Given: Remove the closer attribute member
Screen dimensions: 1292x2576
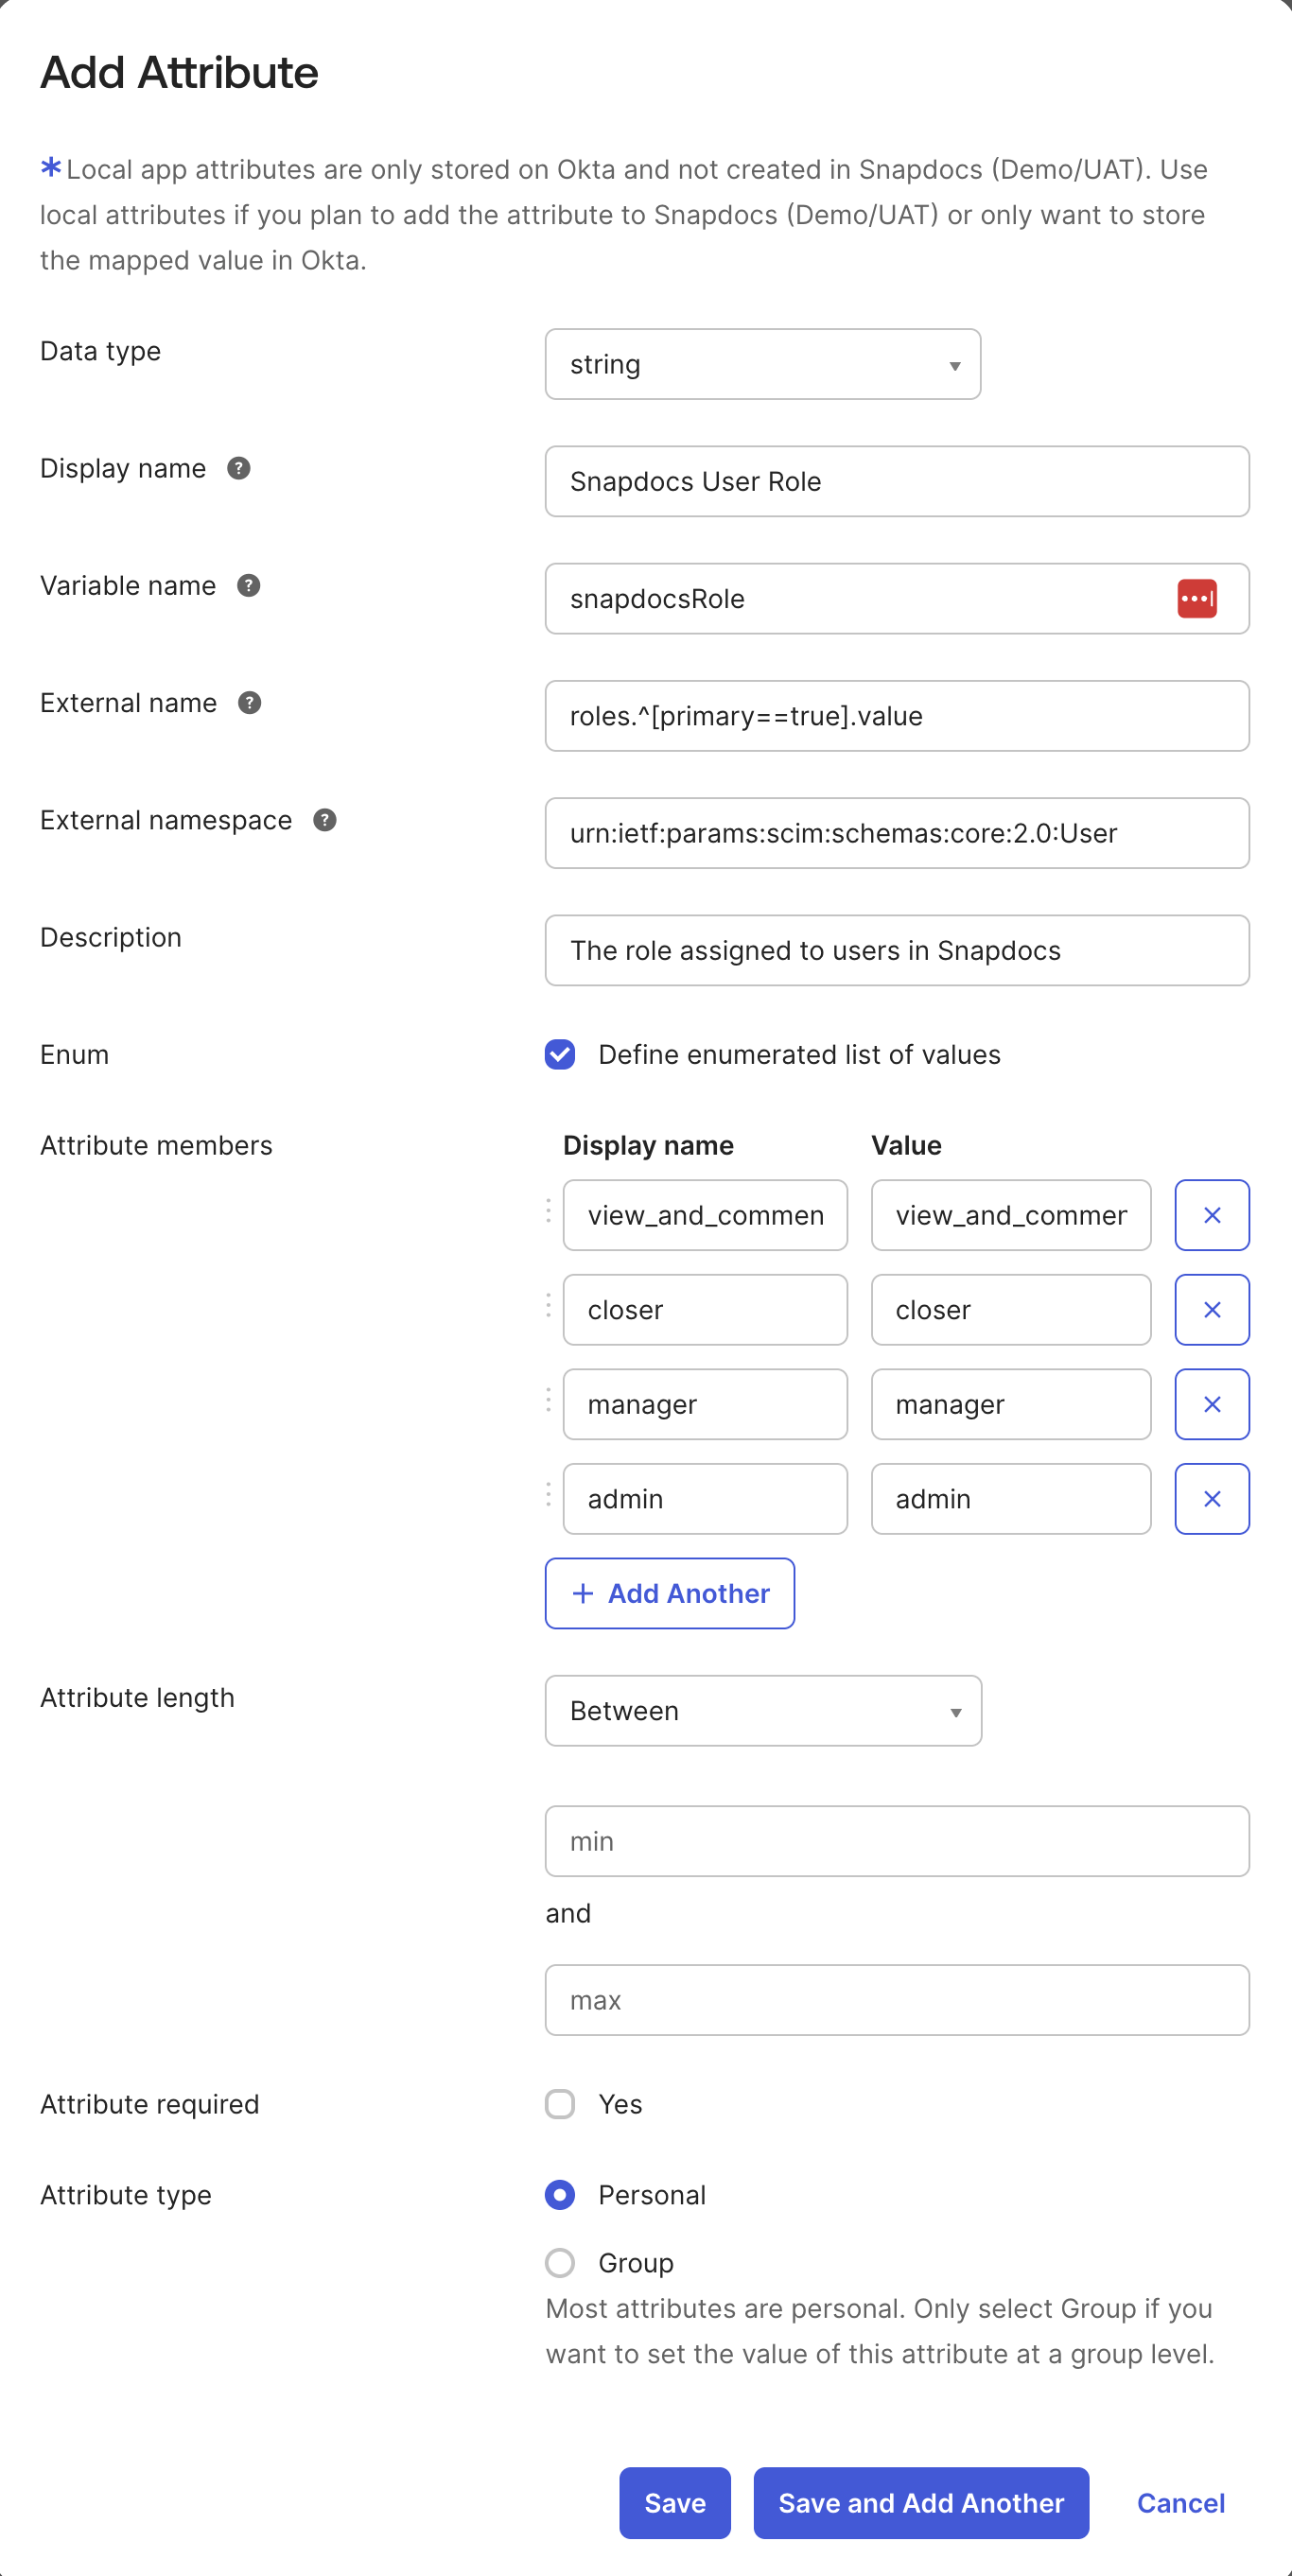Looking at the screenshot, I should (x=1211, y=1309).
